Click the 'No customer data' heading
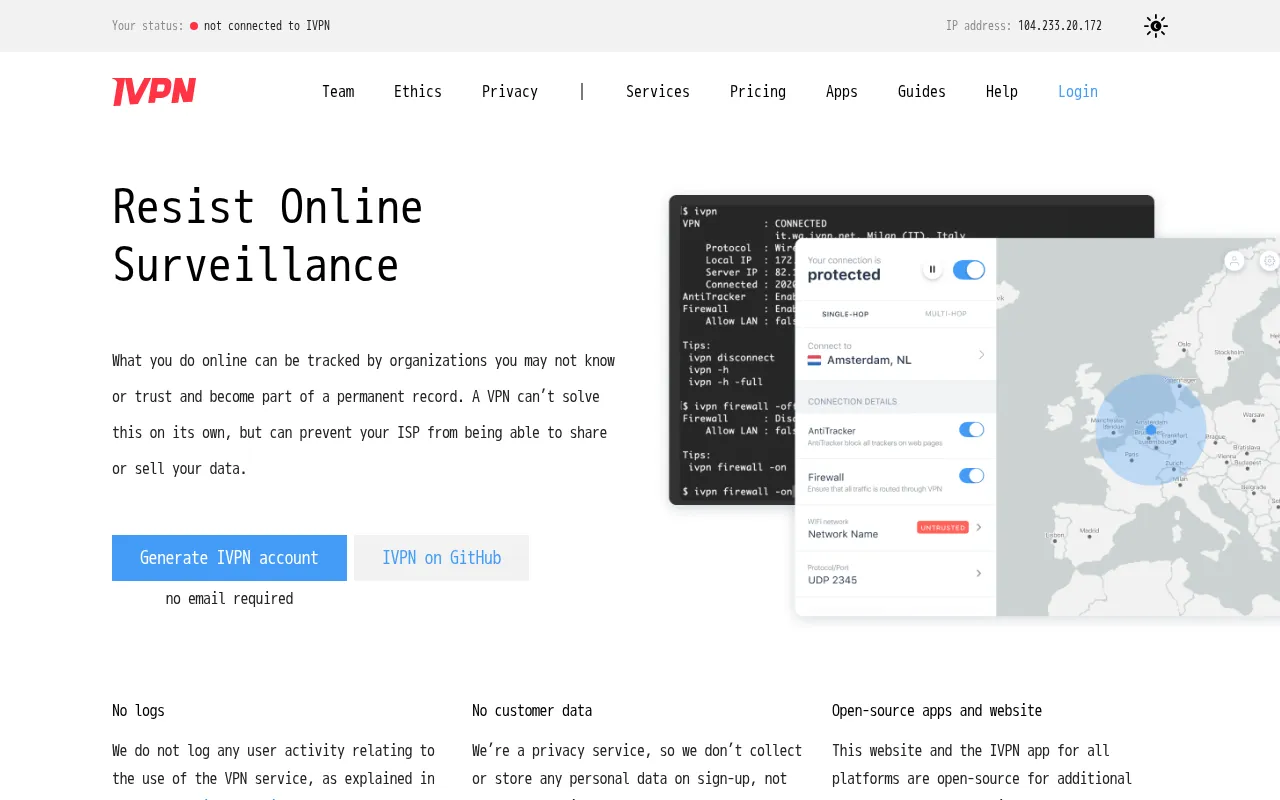The width and height of the screenshot is (1280, 800). [x=532, y=711]
